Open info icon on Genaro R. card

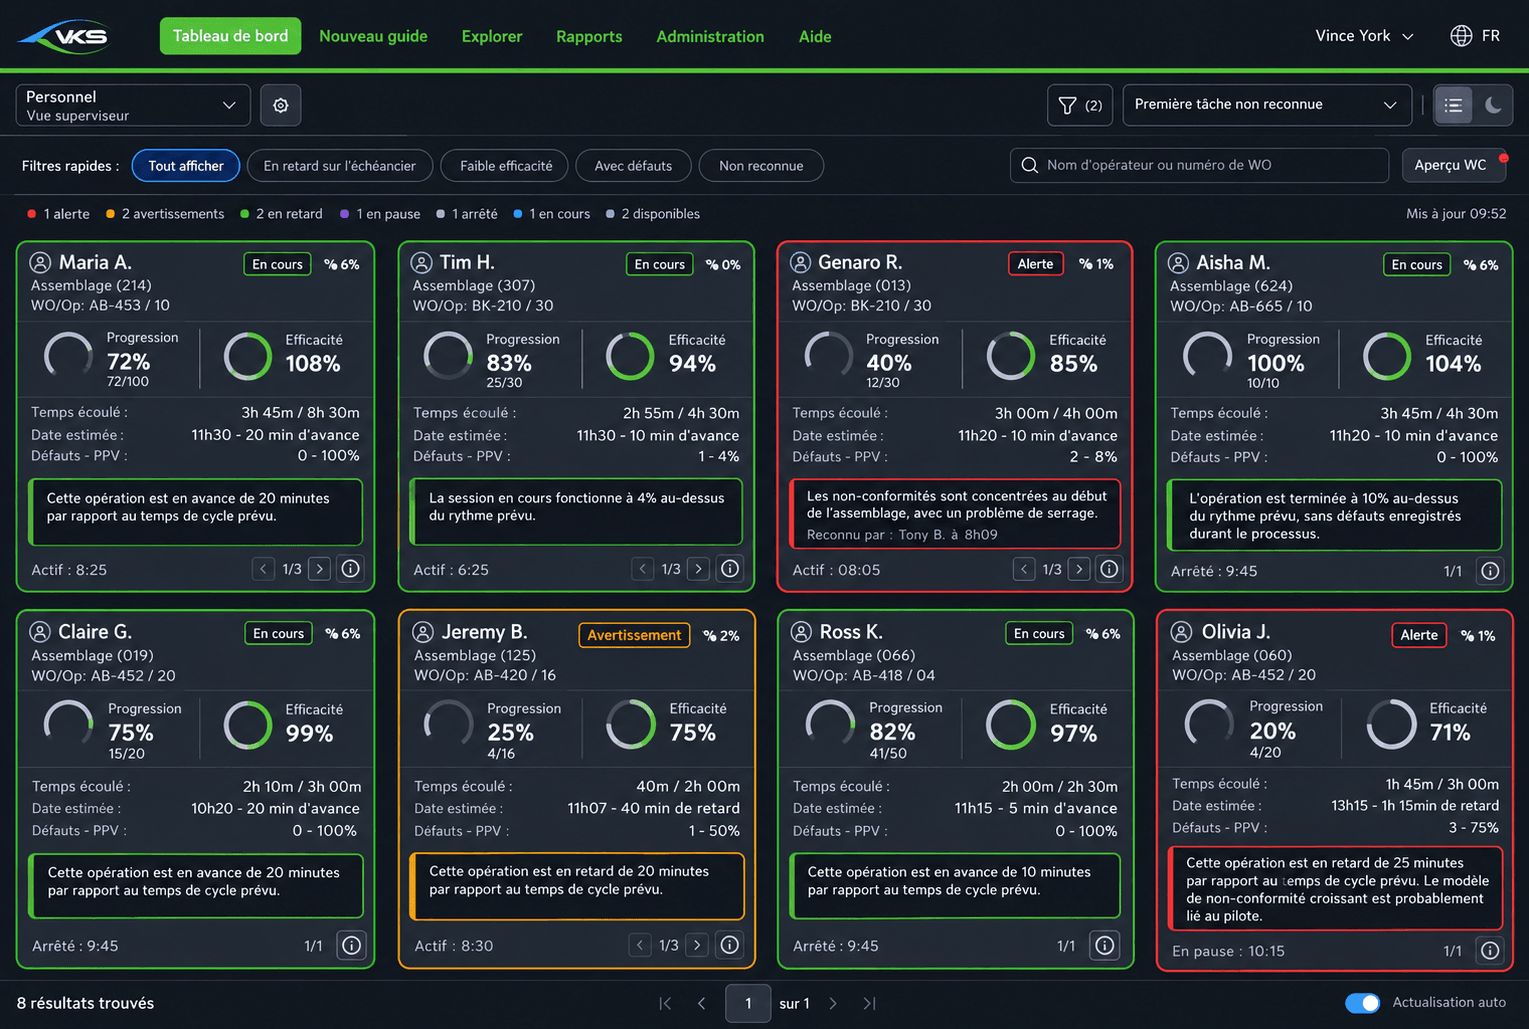1109,569
